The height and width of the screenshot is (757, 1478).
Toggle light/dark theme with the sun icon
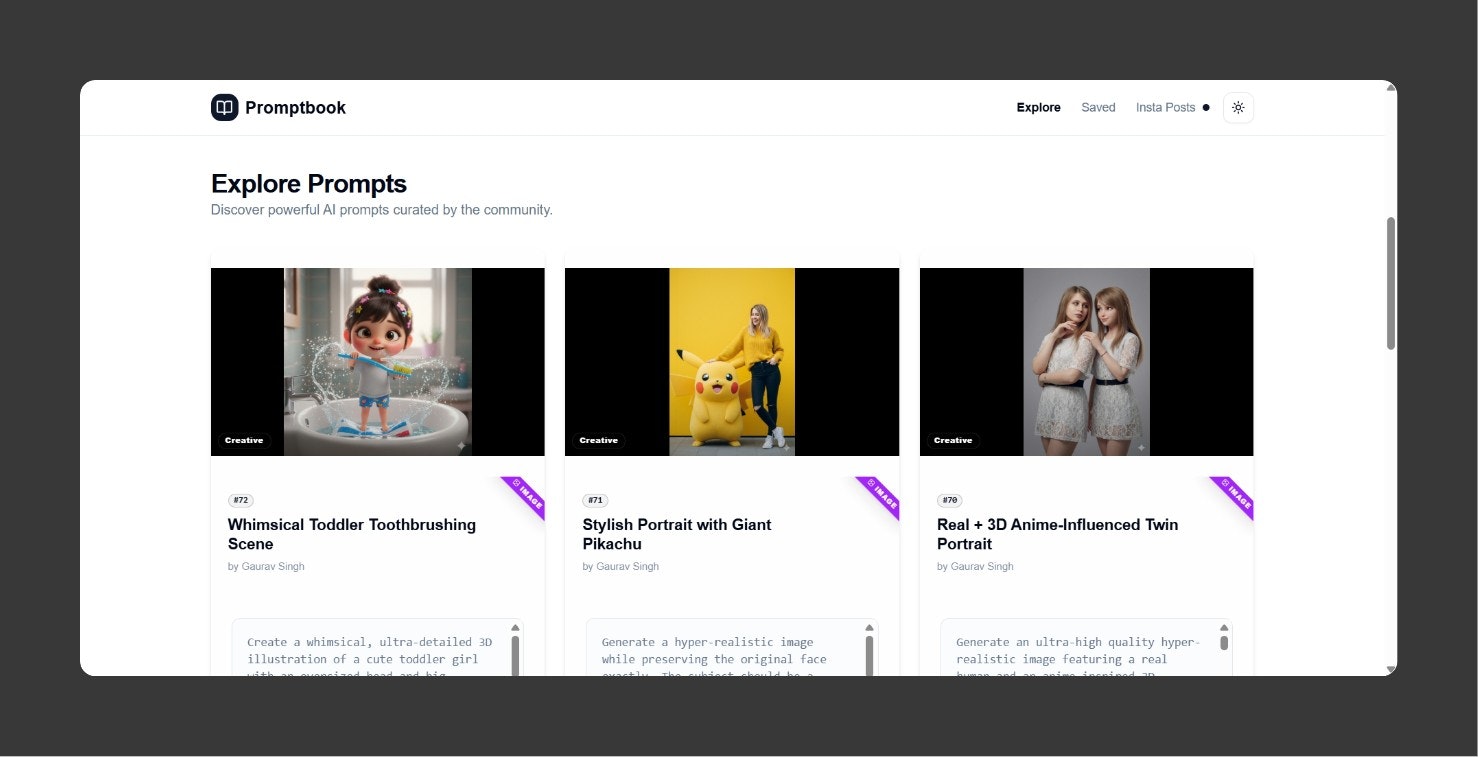[x=1238, y=107]
